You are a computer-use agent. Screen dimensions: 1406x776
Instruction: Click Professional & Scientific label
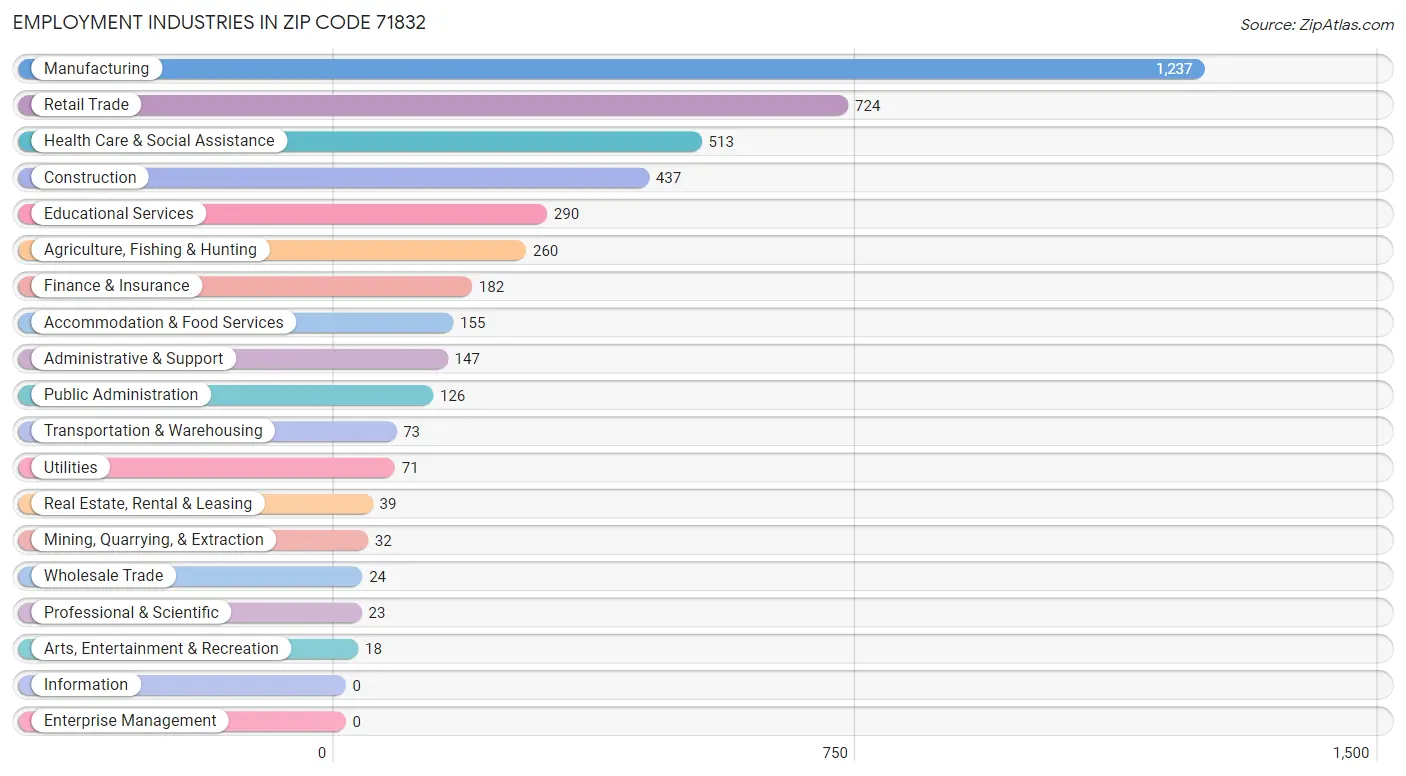[x=131, y=613]
